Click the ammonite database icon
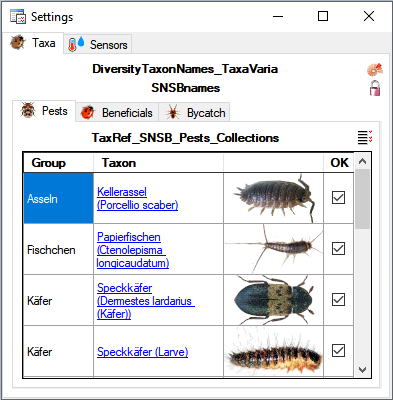 [x=375, y=70]
